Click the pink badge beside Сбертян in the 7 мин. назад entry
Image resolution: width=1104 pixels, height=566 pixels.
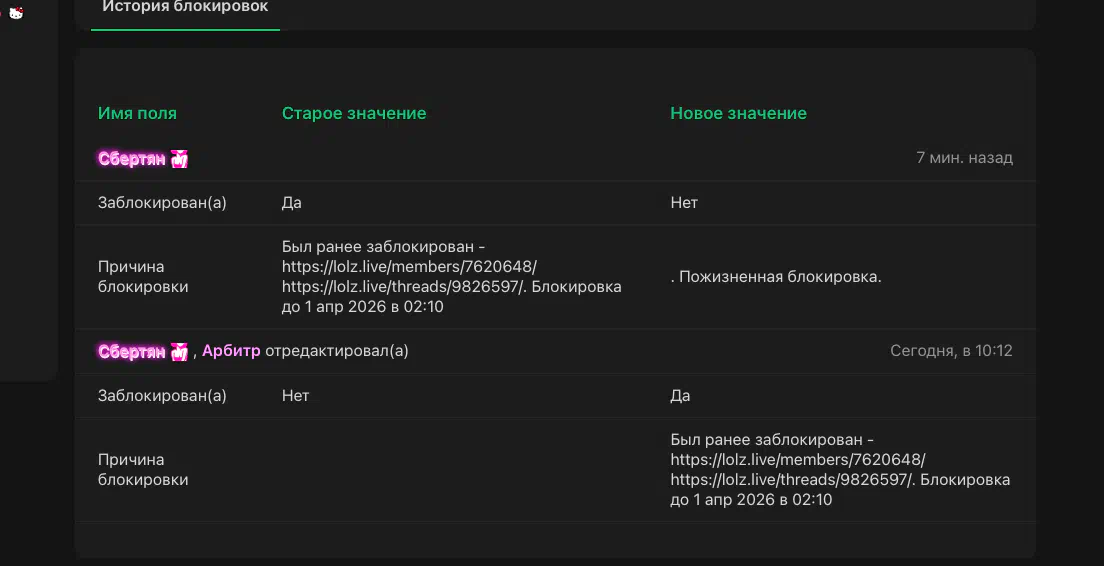[179, 159]
